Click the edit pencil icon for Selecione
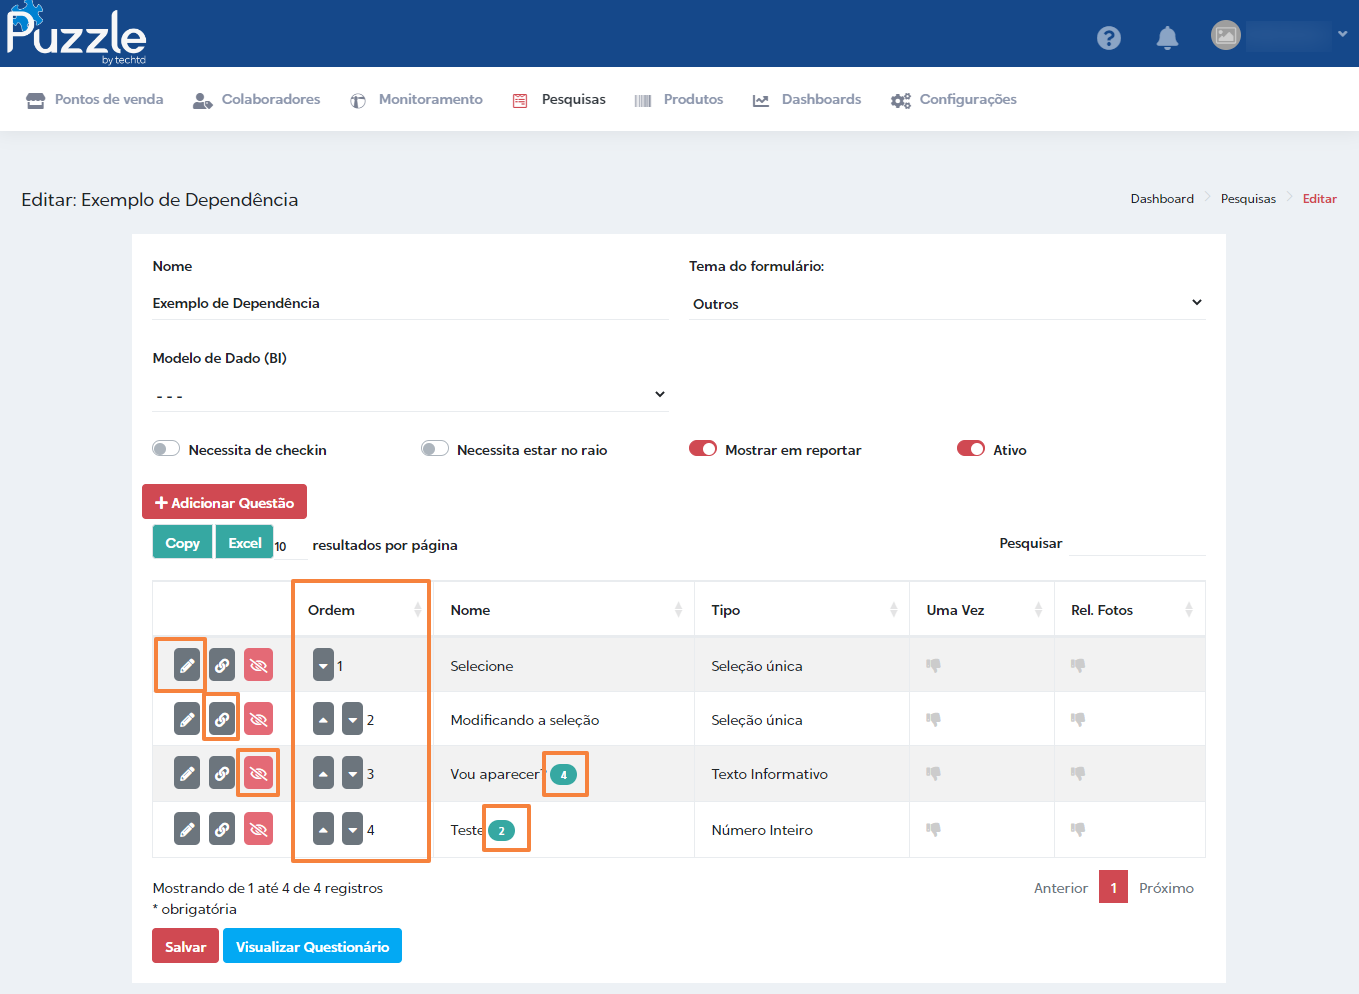 187,665
